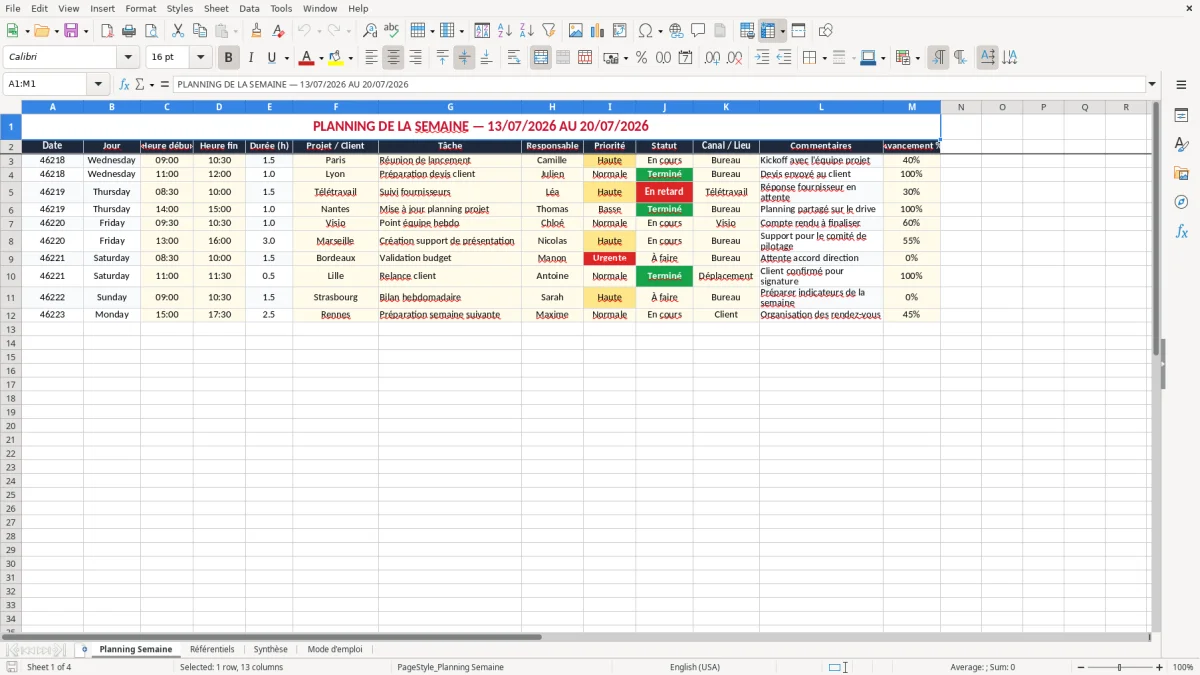Screen dimensions: 1200x675
Task: Open sidebar Properties panel icon
Action: tap(1181, 115)
